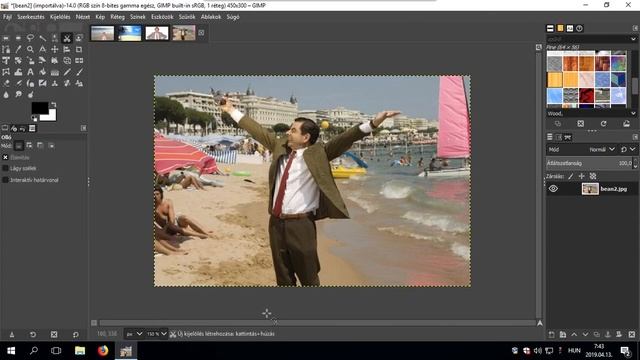Select the Measure tool
640x360 pixels.
coord(42,49)
